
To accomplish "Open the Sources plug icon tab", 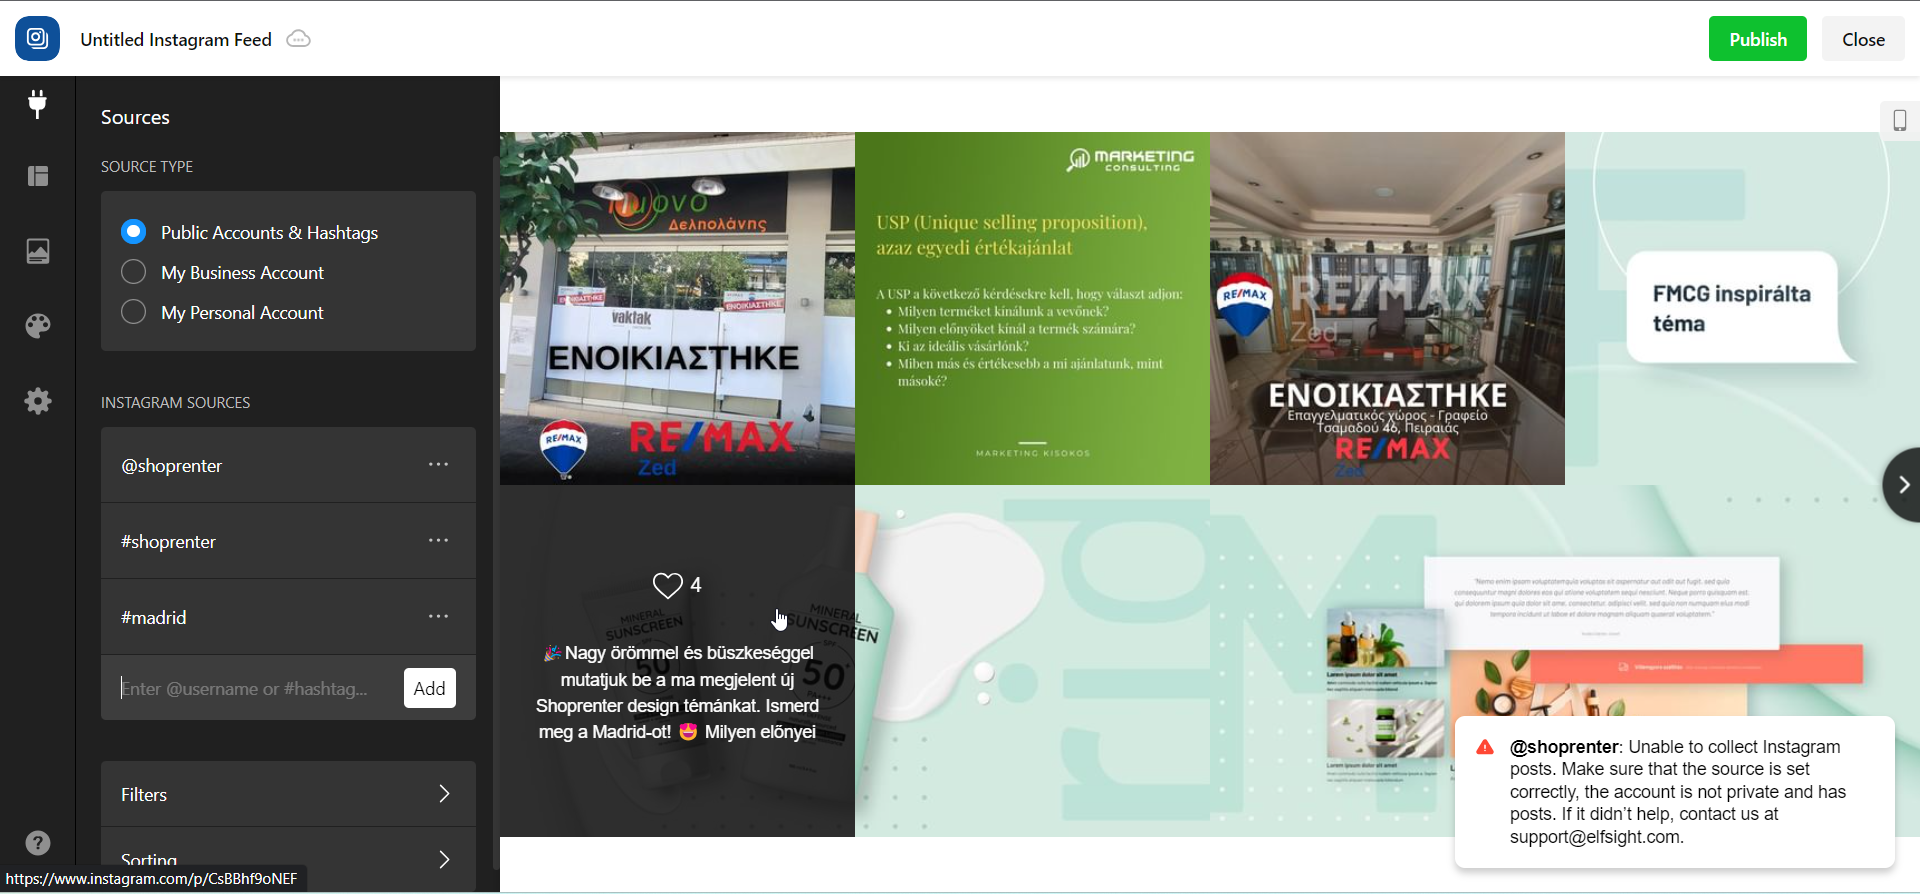I will point(38,103).
